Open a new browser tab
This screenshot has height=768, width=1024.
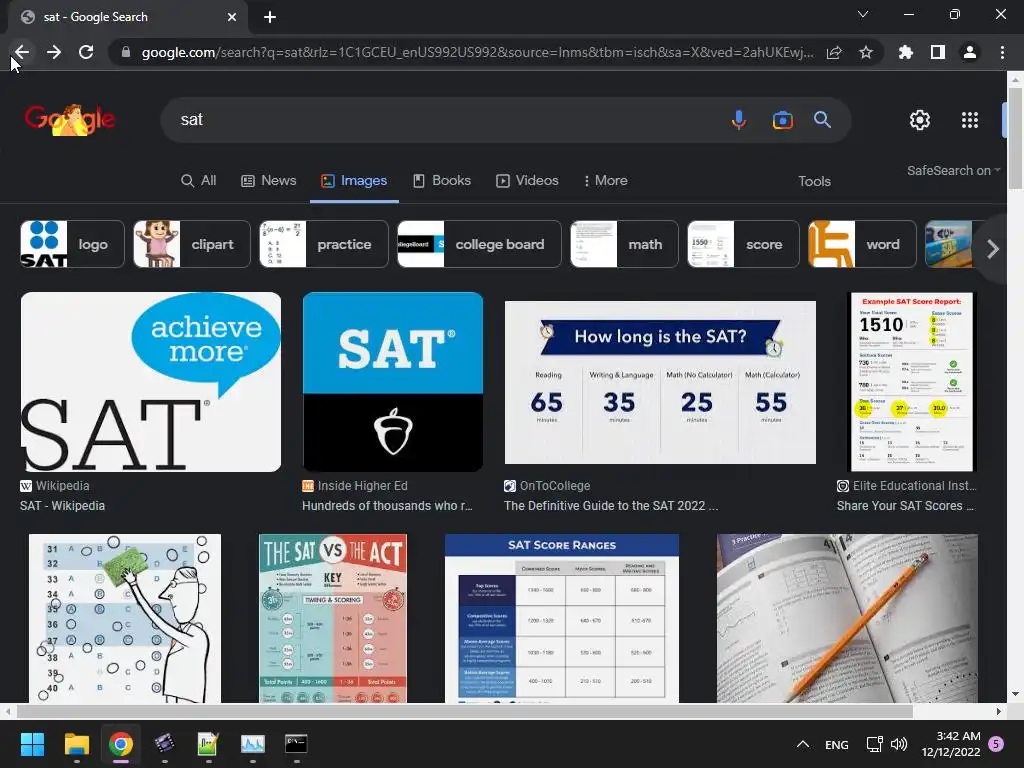coord(270,17)
